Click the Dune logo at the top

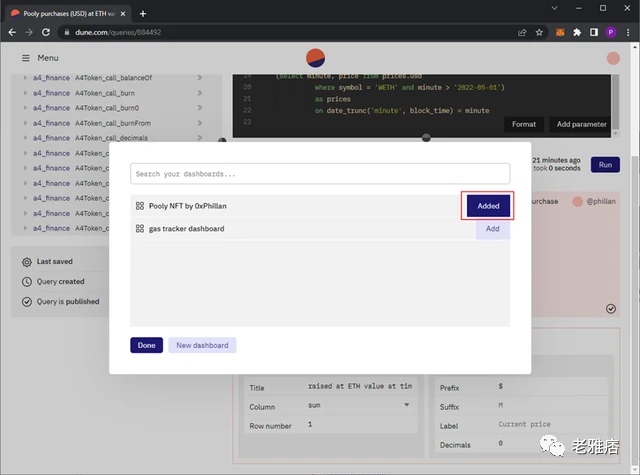pos(315,57)
